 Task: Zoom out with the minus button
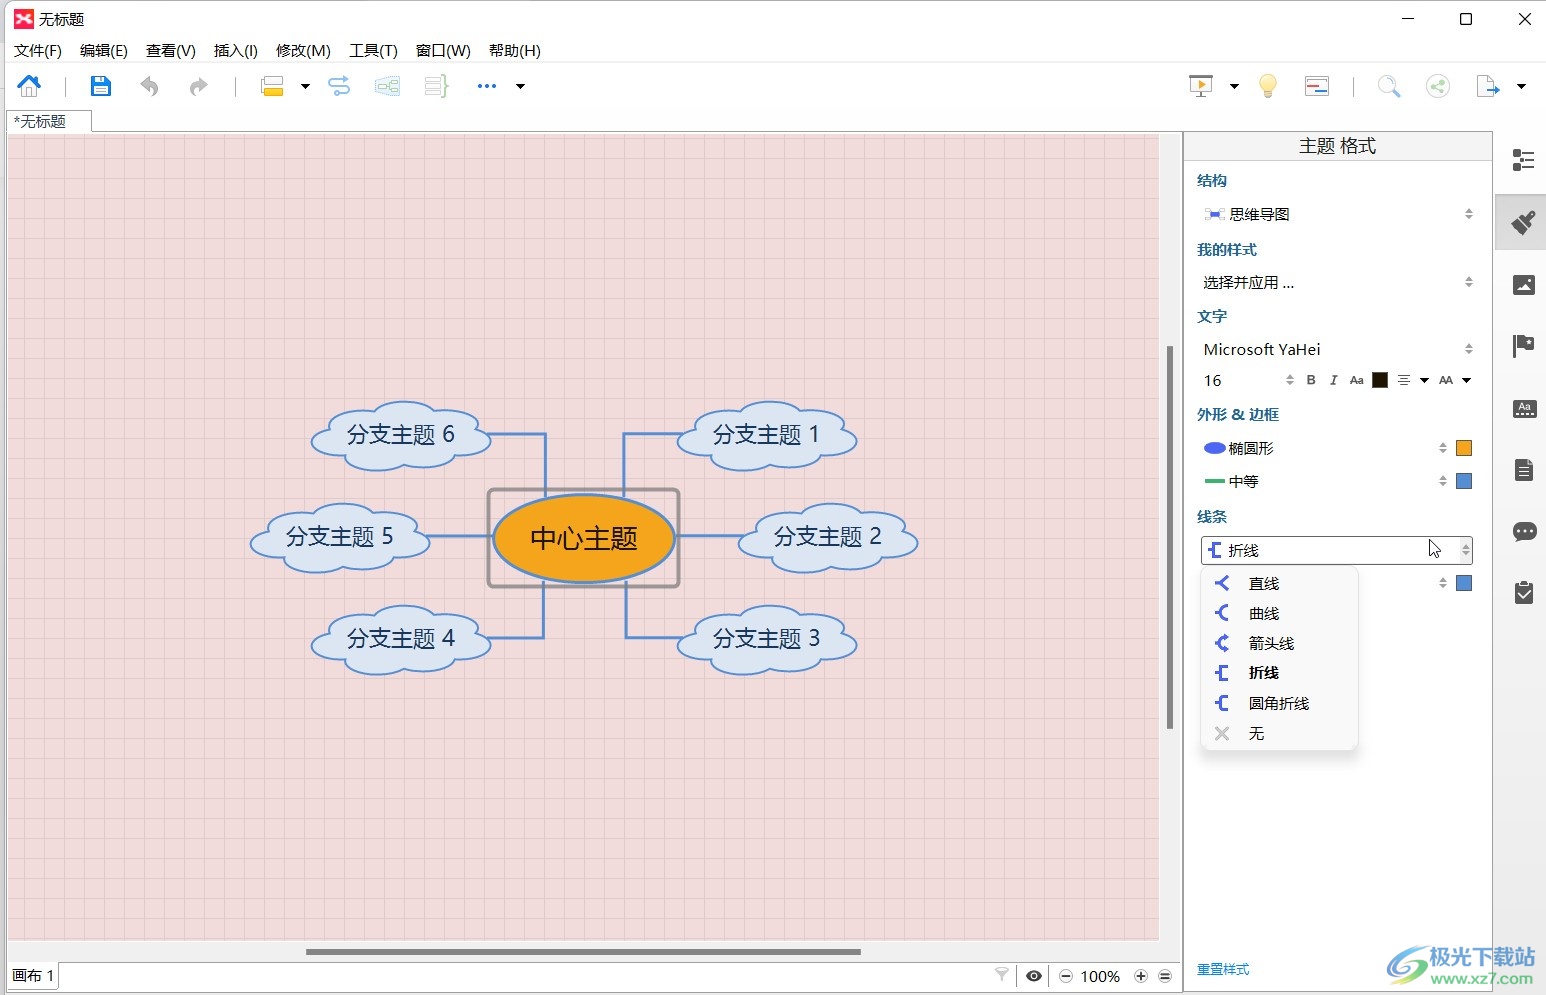1066,976
